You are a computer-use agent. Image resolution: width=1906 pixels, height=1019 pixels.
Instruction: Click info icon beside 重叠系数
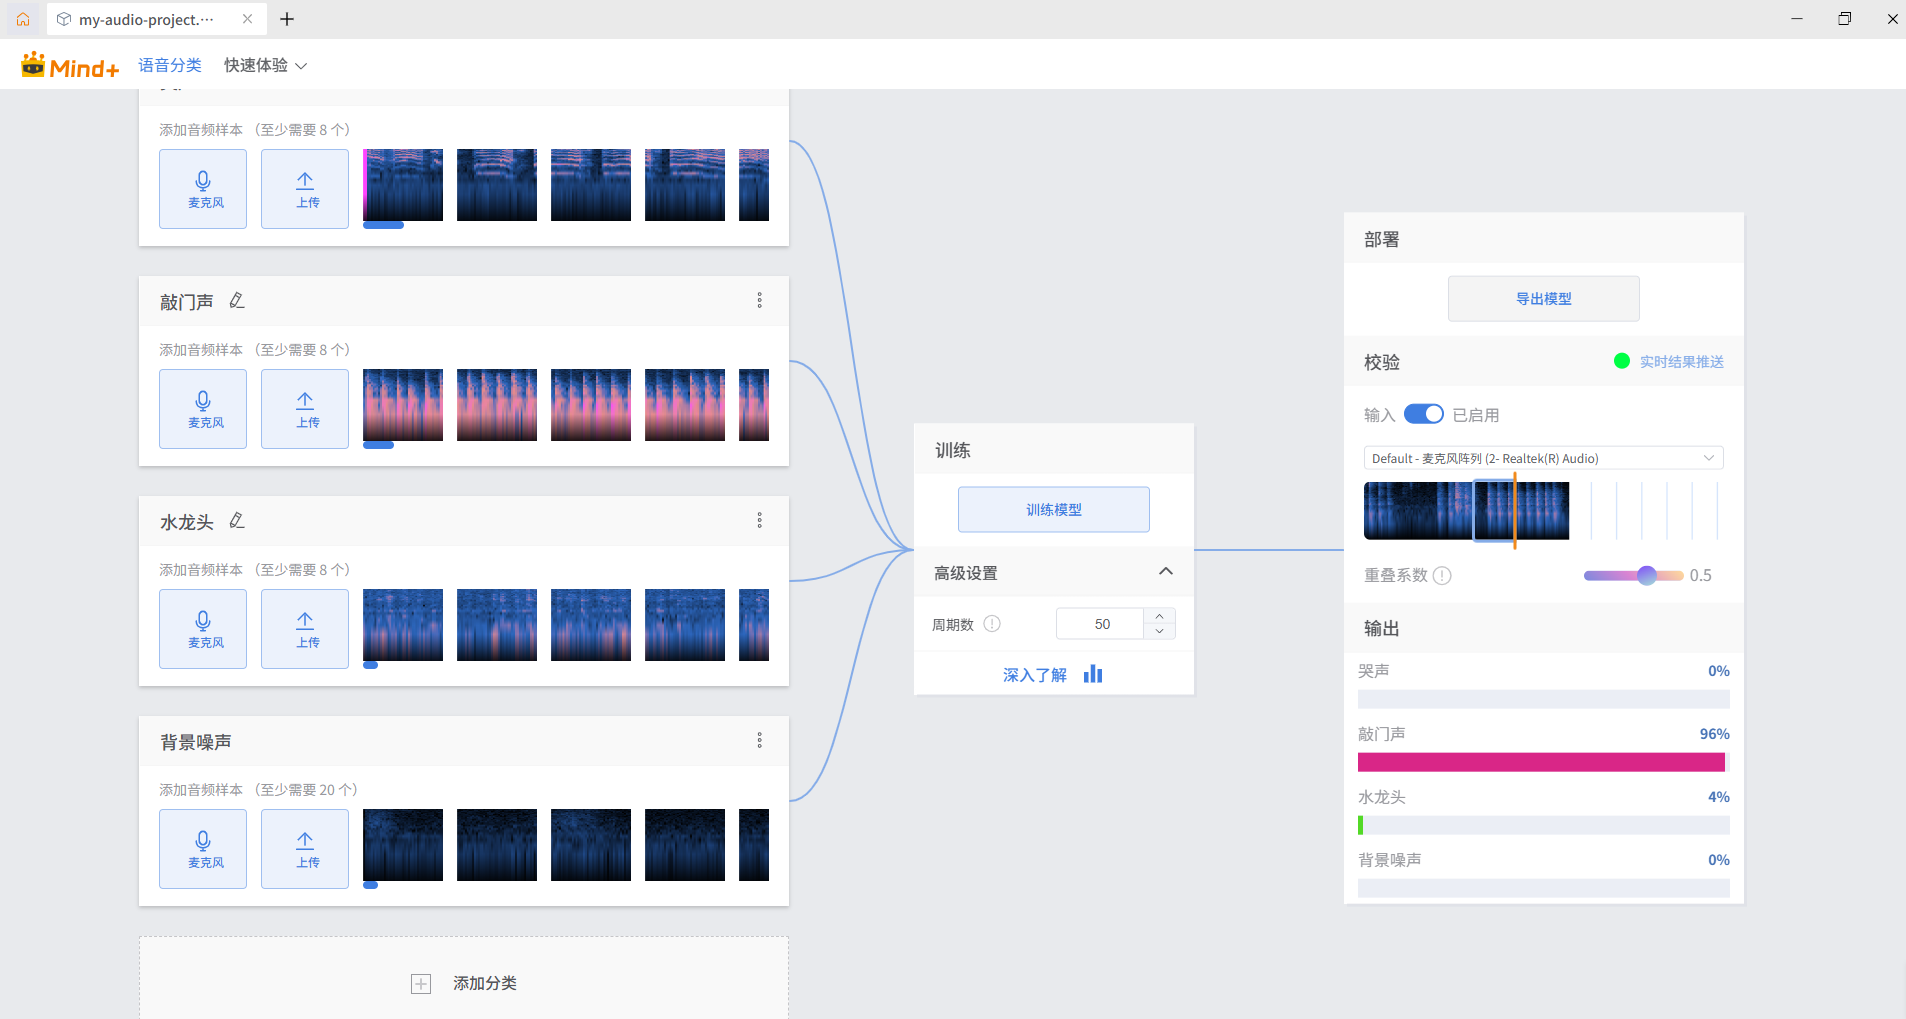[1442, 576]
